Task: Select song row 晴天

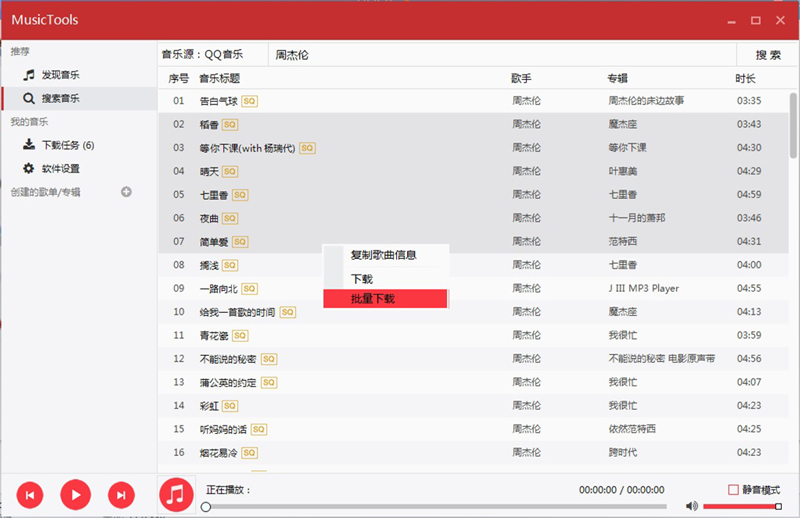Action: (x=473, y=171)
